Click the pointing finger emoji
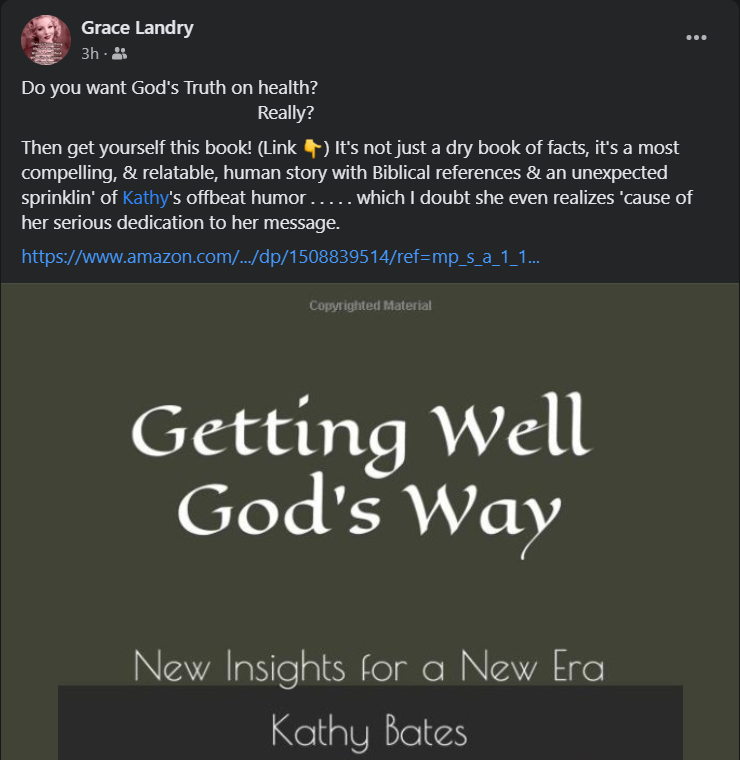 312,148
